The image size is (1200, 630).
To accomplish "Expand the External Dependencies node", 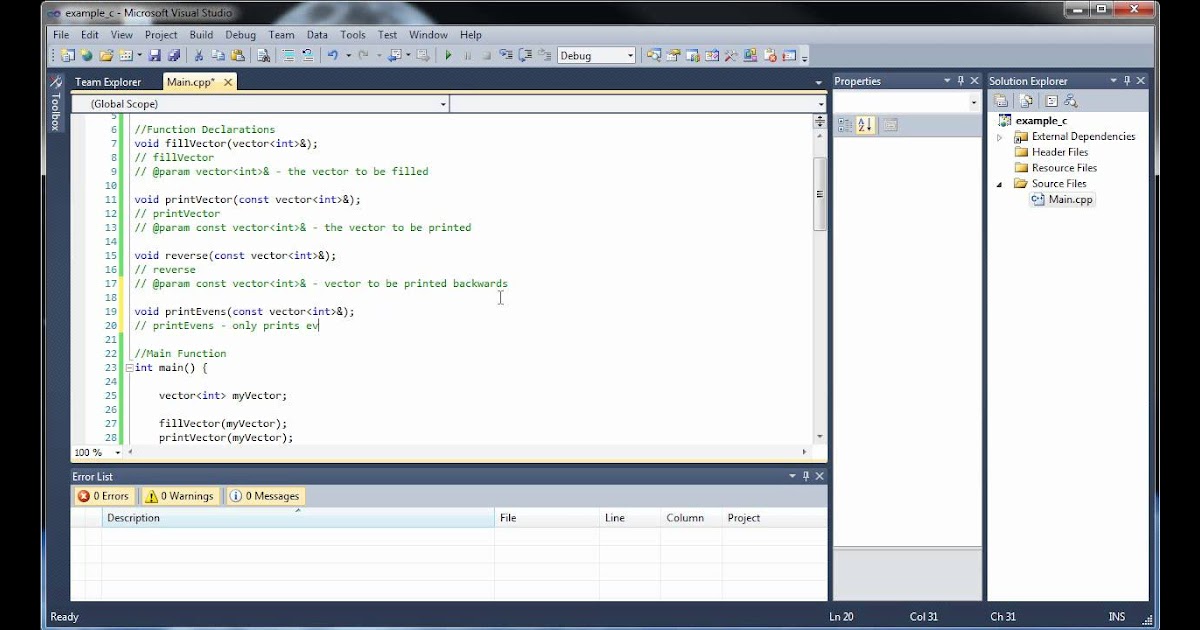I will click(999, 137).
